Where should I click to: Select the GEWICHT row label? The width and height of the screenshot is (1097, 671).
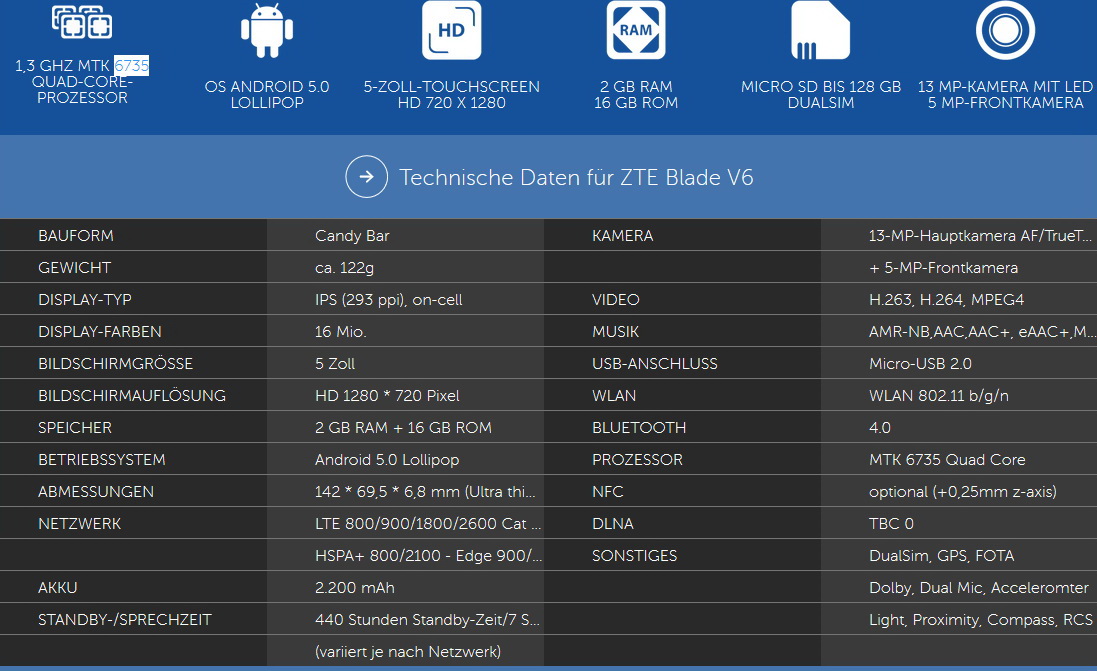click(x=74, y=268)
